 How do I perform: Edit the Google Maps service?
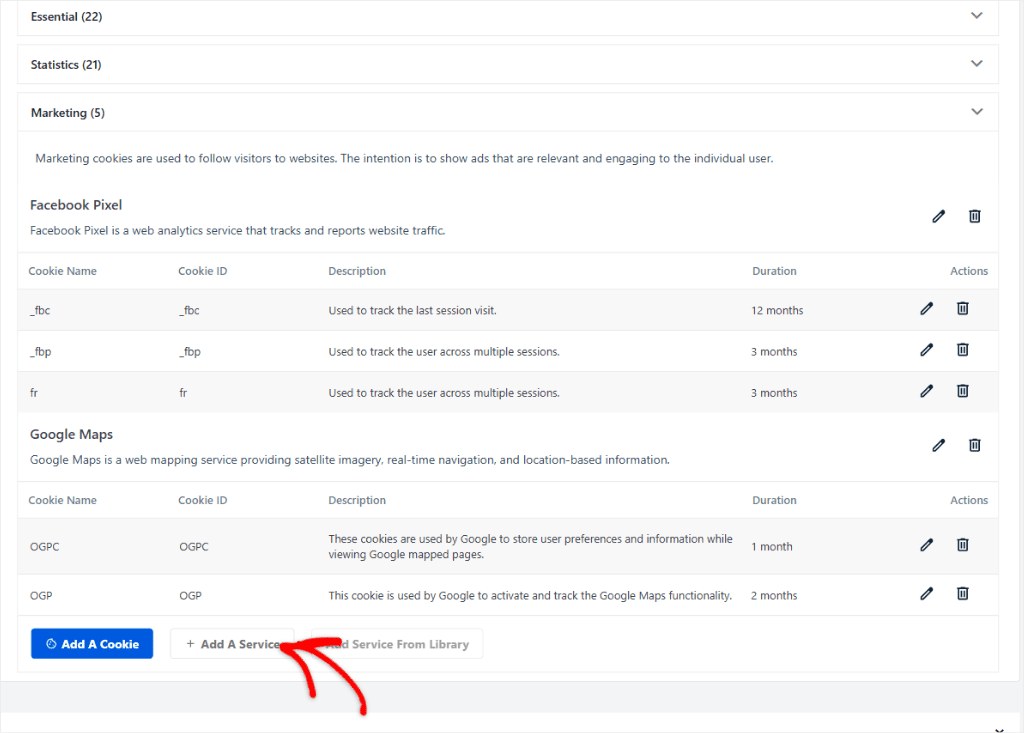[x=938, y=446]
